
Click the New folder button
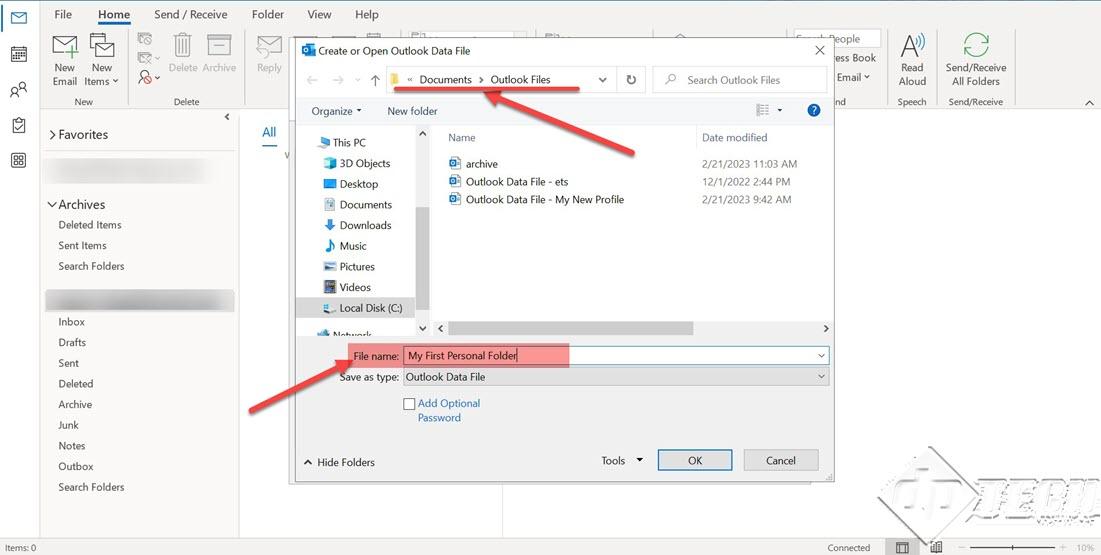[412, 111]
